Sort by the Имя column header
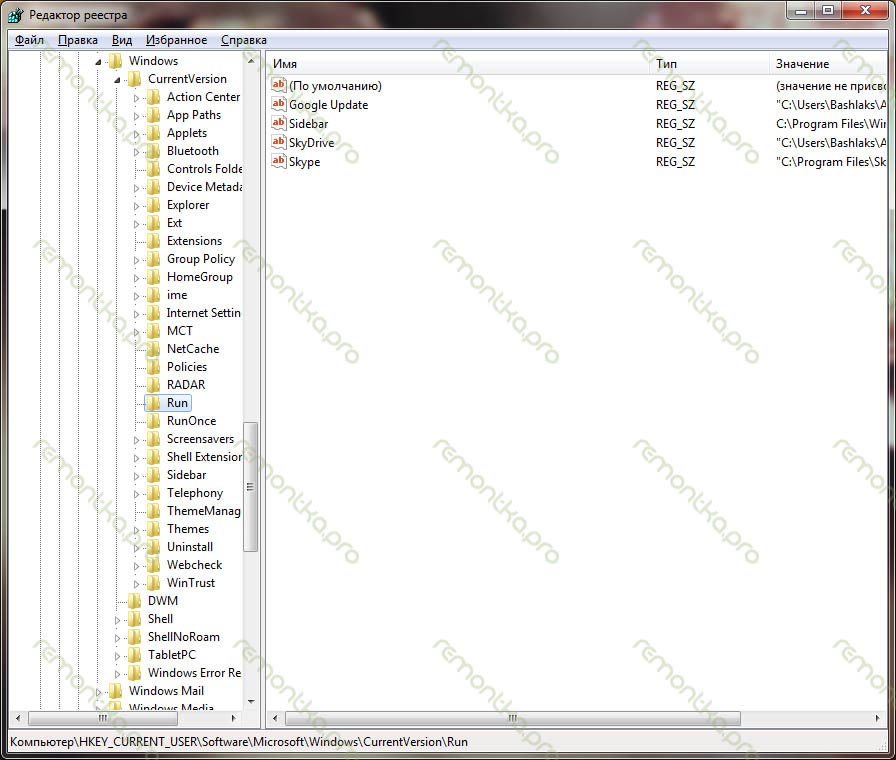The width and height of the screenshot is (896, 760). click(457, 64)
